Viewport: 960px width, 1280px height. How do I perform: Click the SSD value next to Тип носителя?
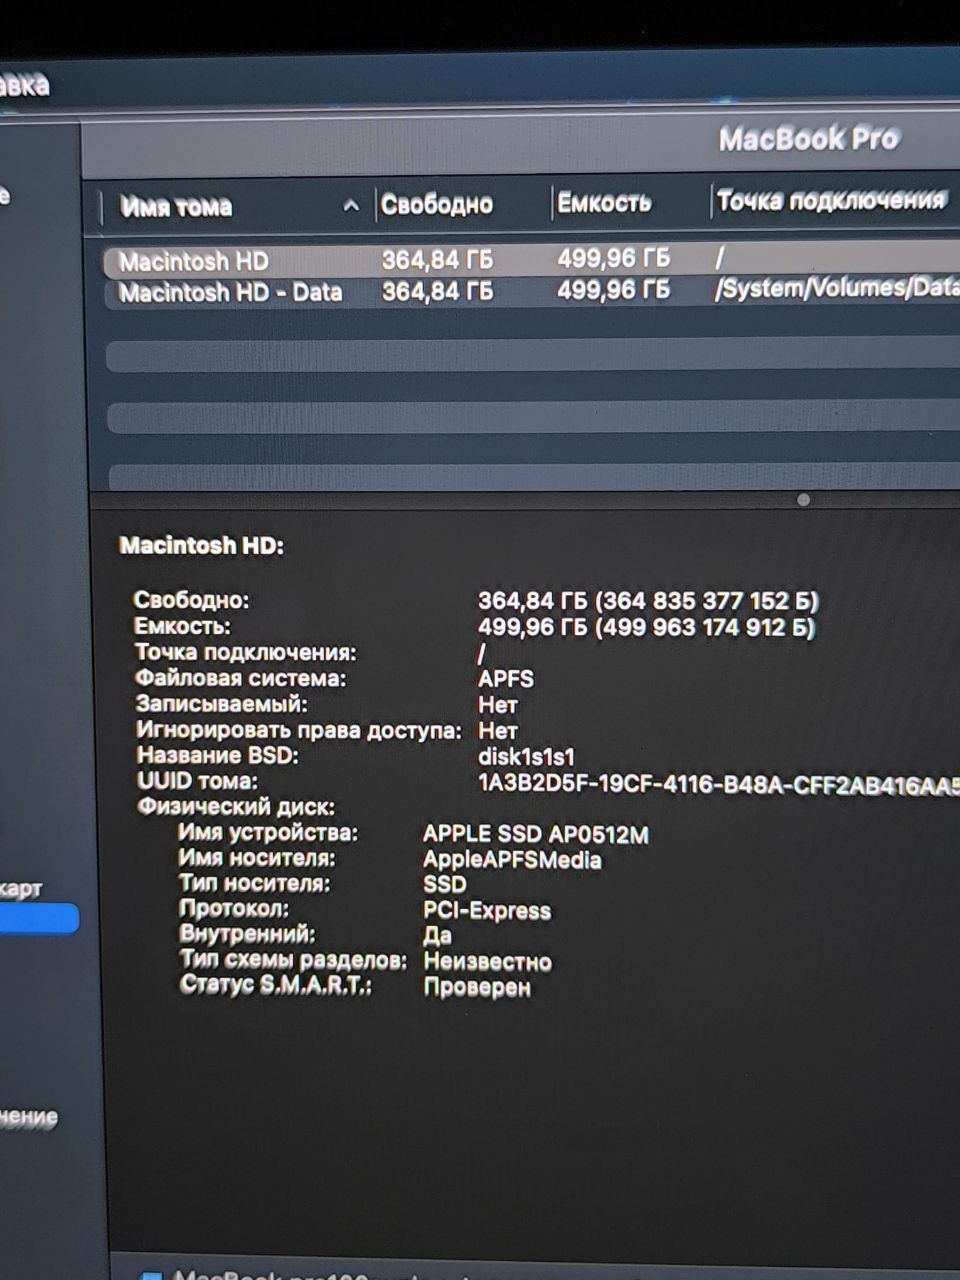pos(445,884)
